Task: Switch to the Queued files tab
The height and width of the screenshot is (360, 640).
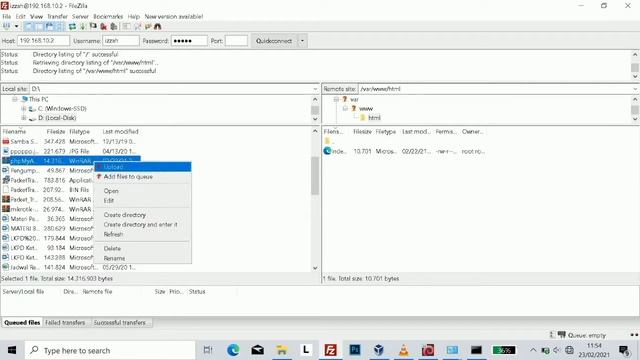Action: 22,322
